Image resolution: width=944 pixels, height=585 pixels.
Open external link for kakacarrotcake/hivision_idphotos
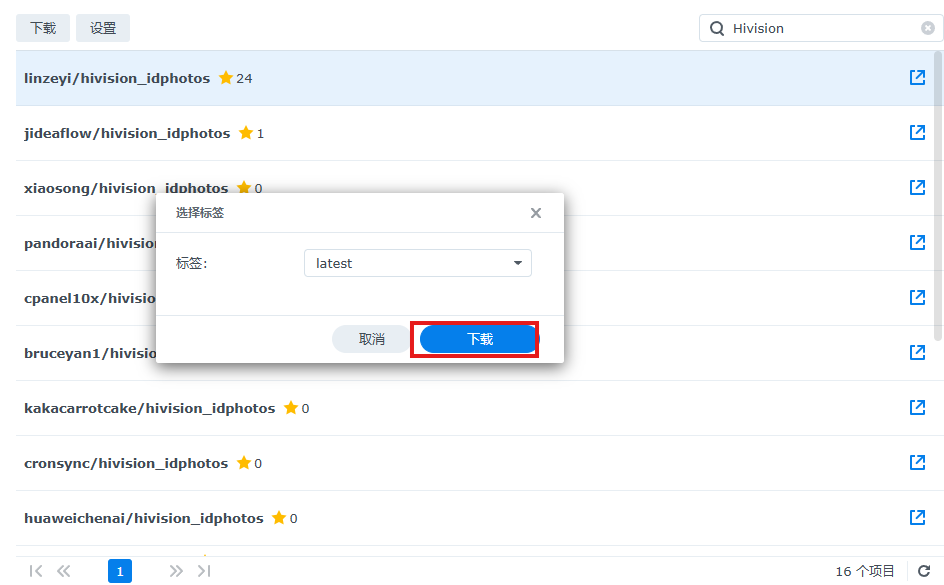pyautogui.click(x=916, y=408)
